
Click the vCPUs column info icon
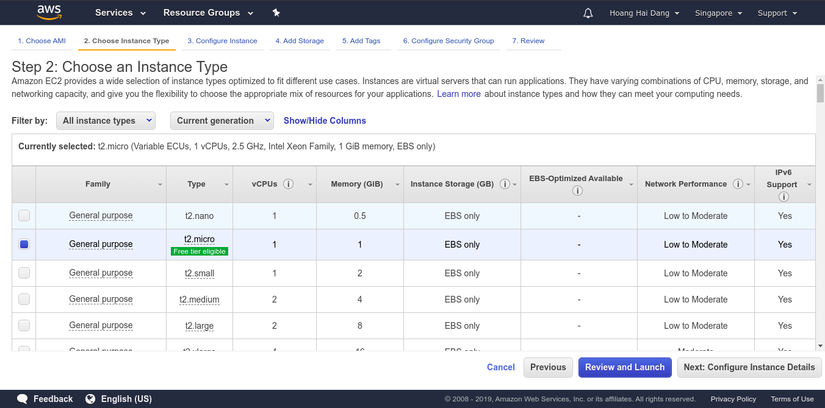(x=289, y=184)
